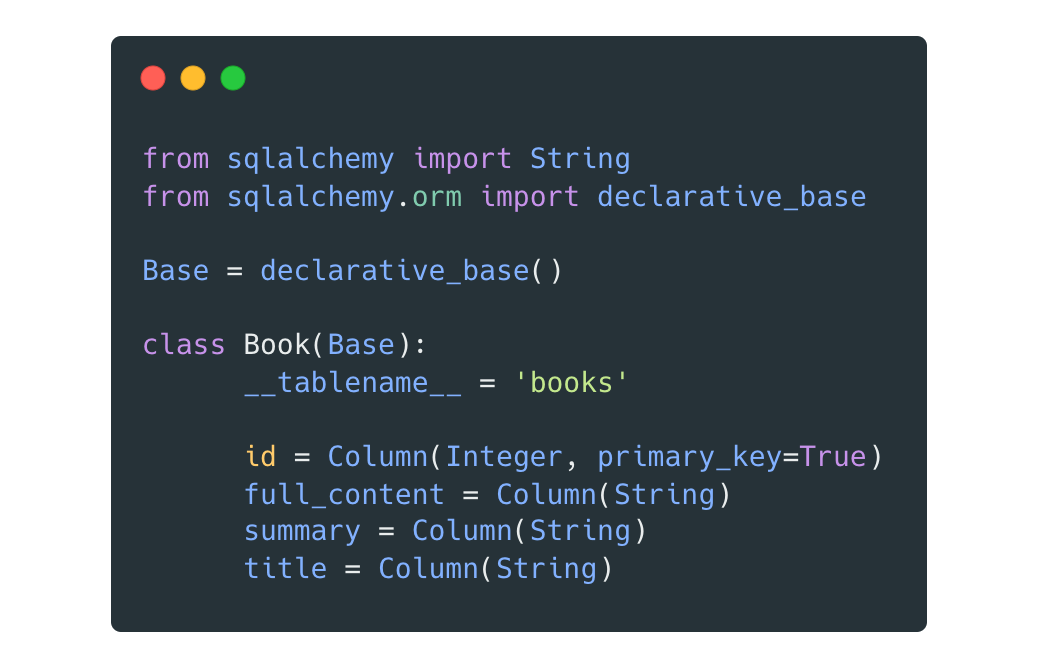Screen dimensions: 1038x668
Task: Click the 'orm' module name
Action: 437,196
